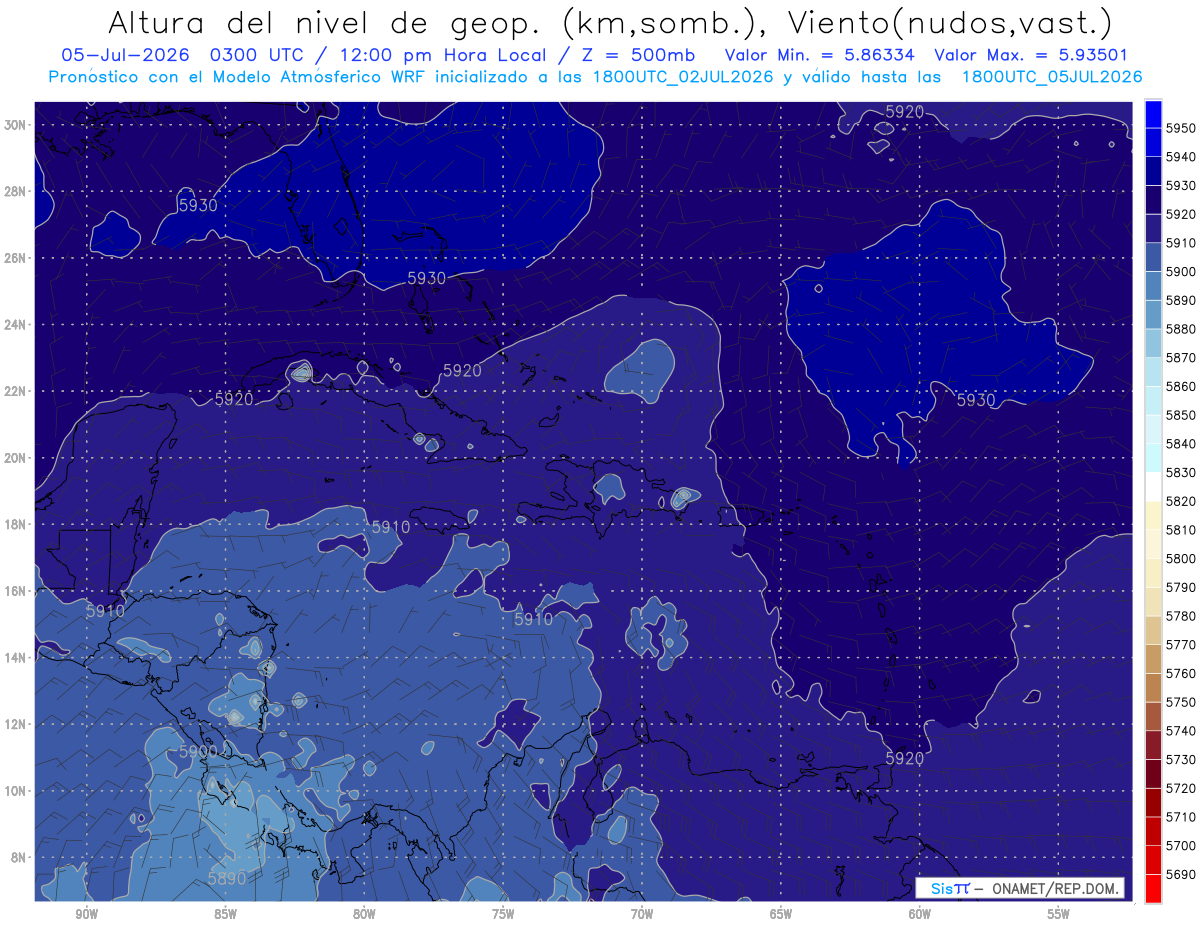Click the 5940 color scale label

click(x=1182, y=157)
